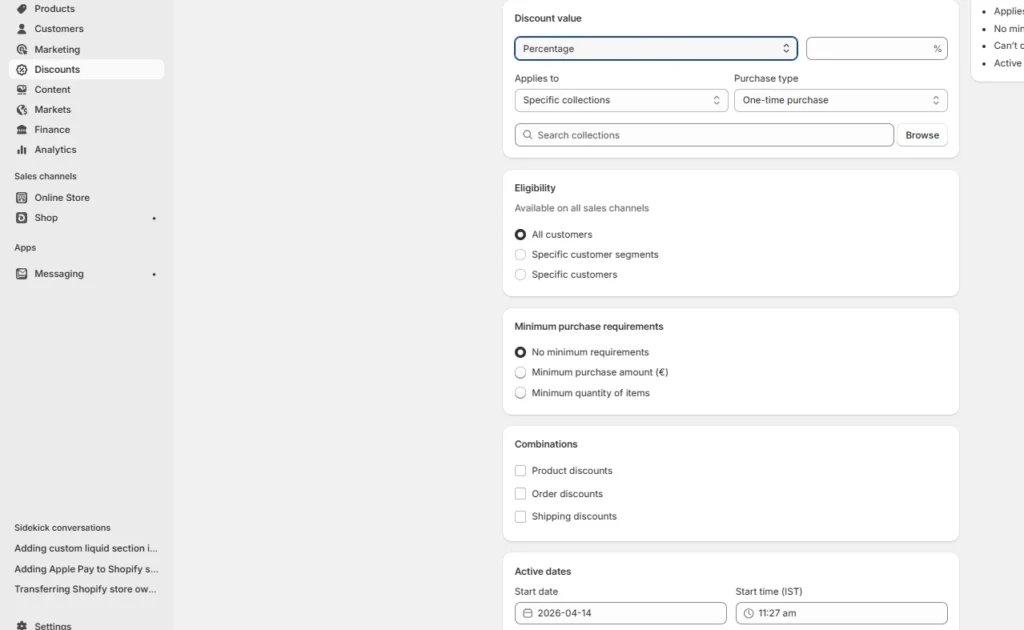
Task: Open the Transferring Shopify store conversation
Action: pos(87,589)
